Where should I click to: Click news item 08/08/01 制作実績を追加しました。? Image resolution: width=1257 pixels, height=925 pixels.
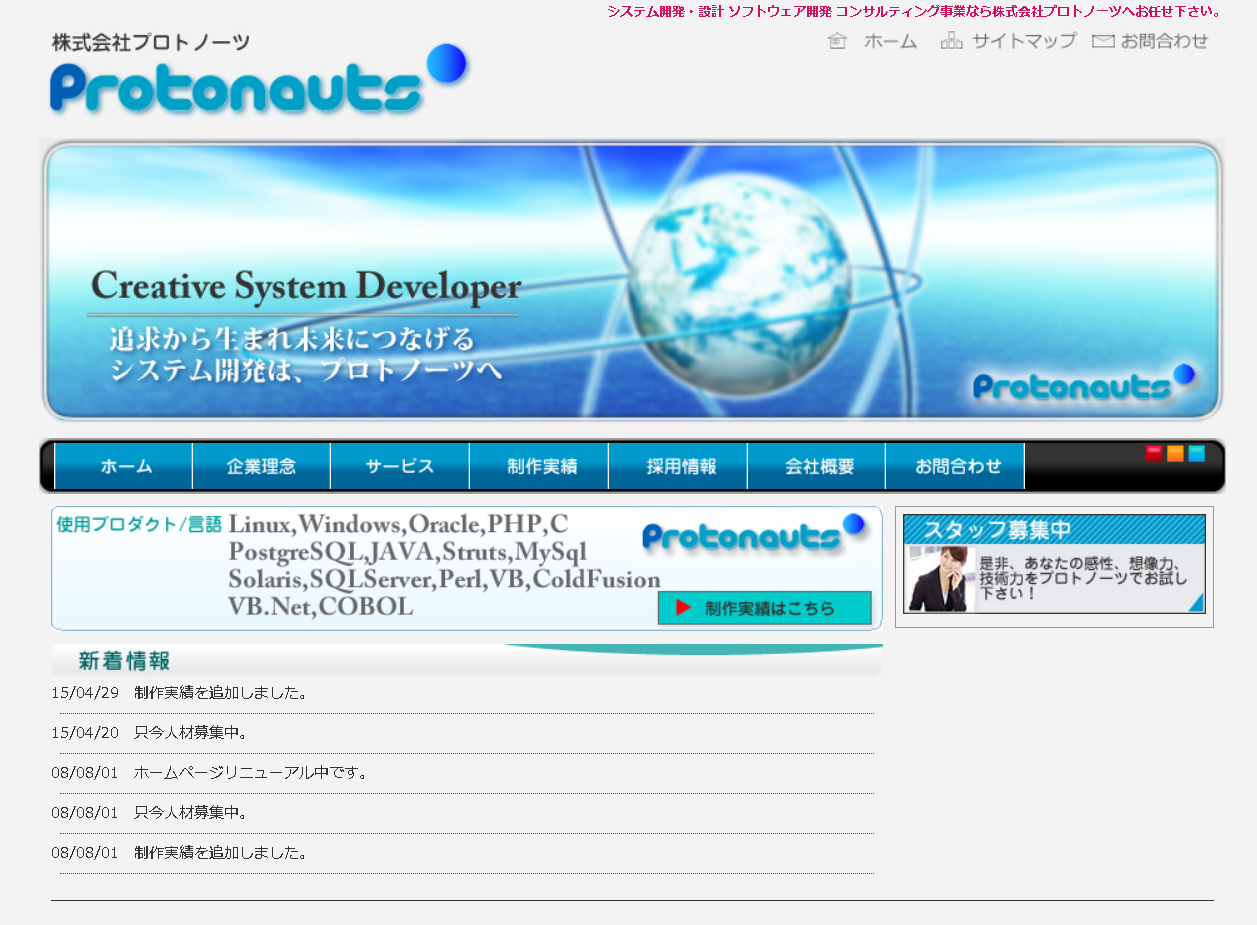[180, 852]
